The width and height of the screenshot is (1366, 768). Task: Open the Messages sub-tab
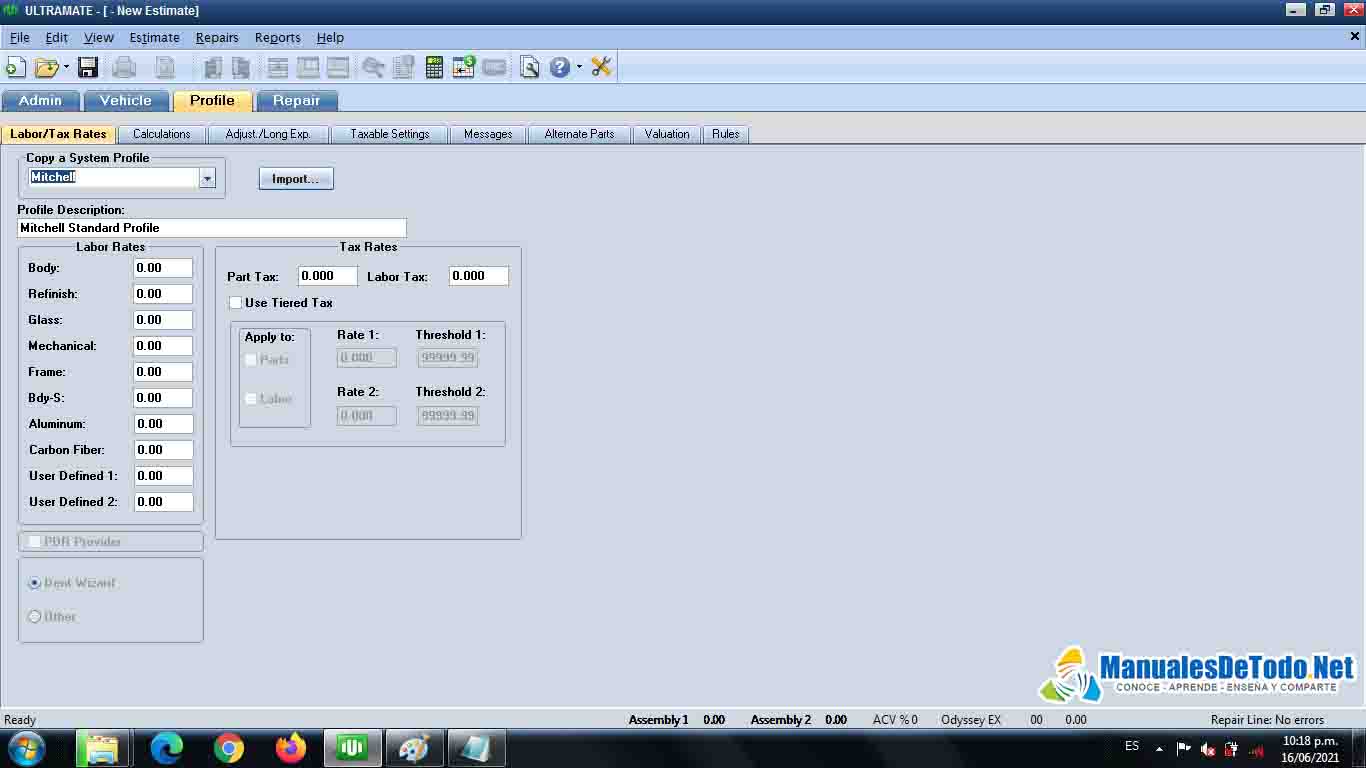488,134
